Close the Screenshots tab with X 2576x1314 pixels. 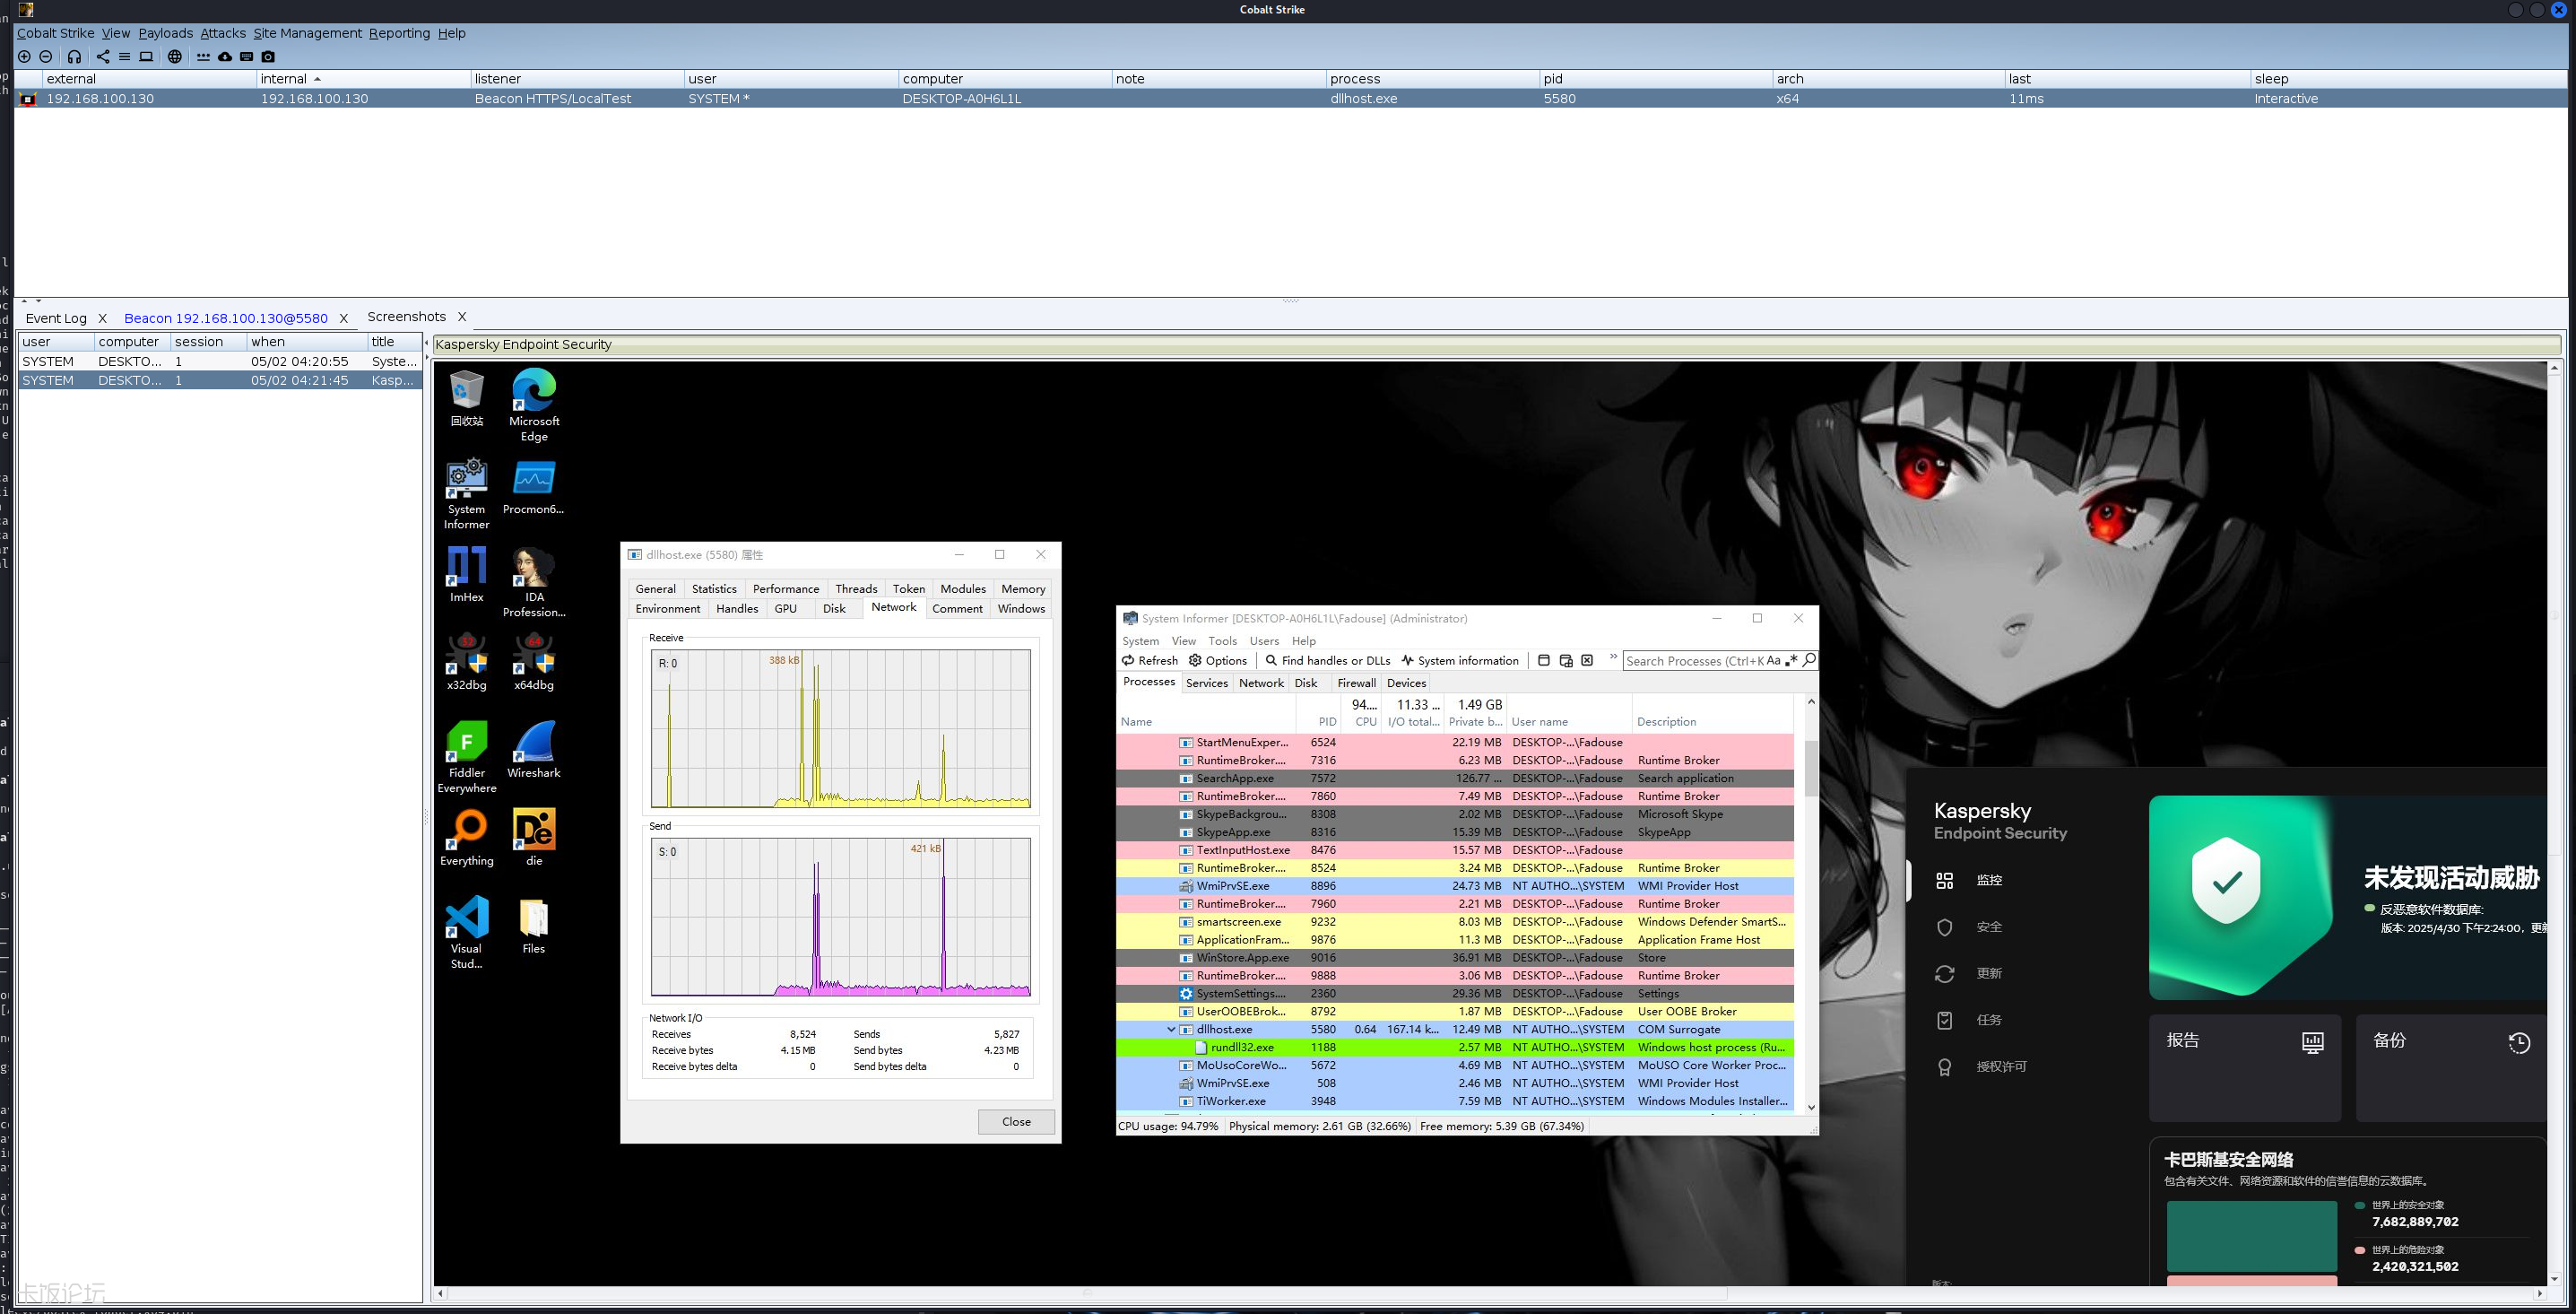point(462,317)
